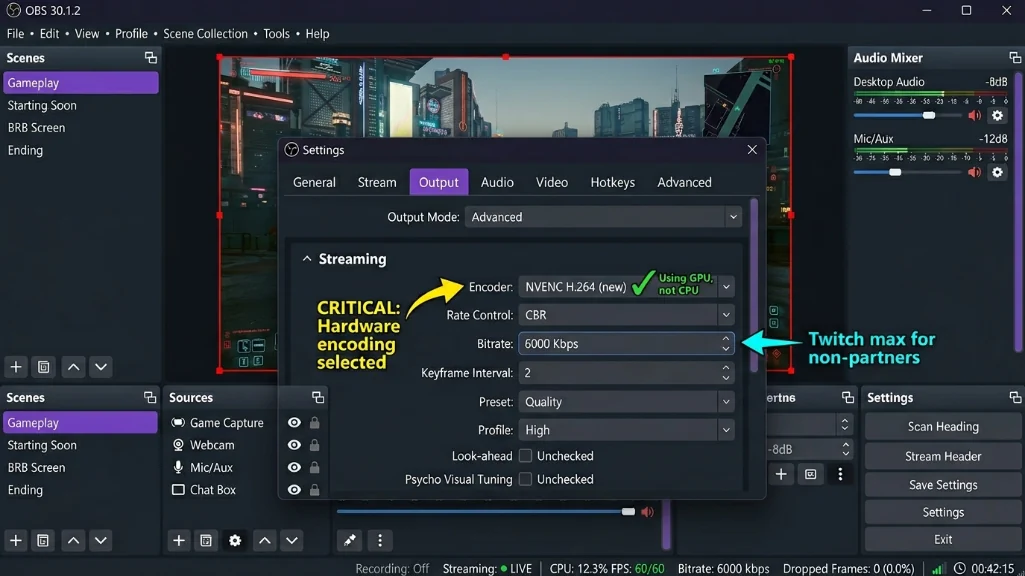Pop out the bottom-right Settings dock
This screenshot has height=576, width=1025.
1015,398
